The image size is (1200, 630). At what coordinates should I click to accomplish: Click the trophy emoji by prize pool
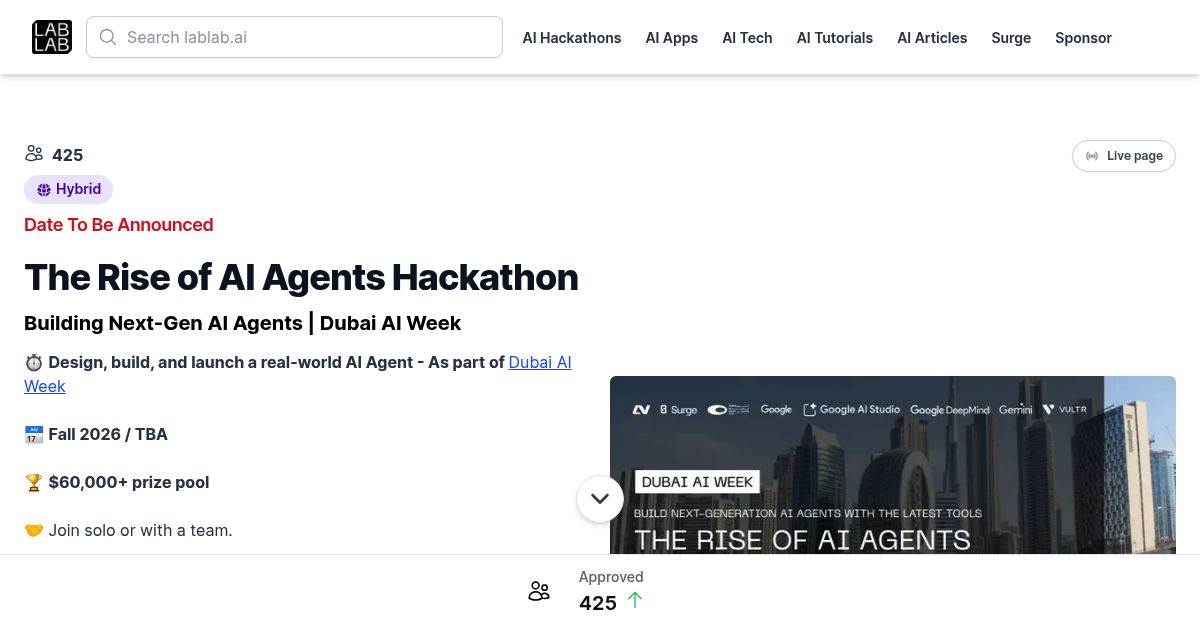point(34,482)
